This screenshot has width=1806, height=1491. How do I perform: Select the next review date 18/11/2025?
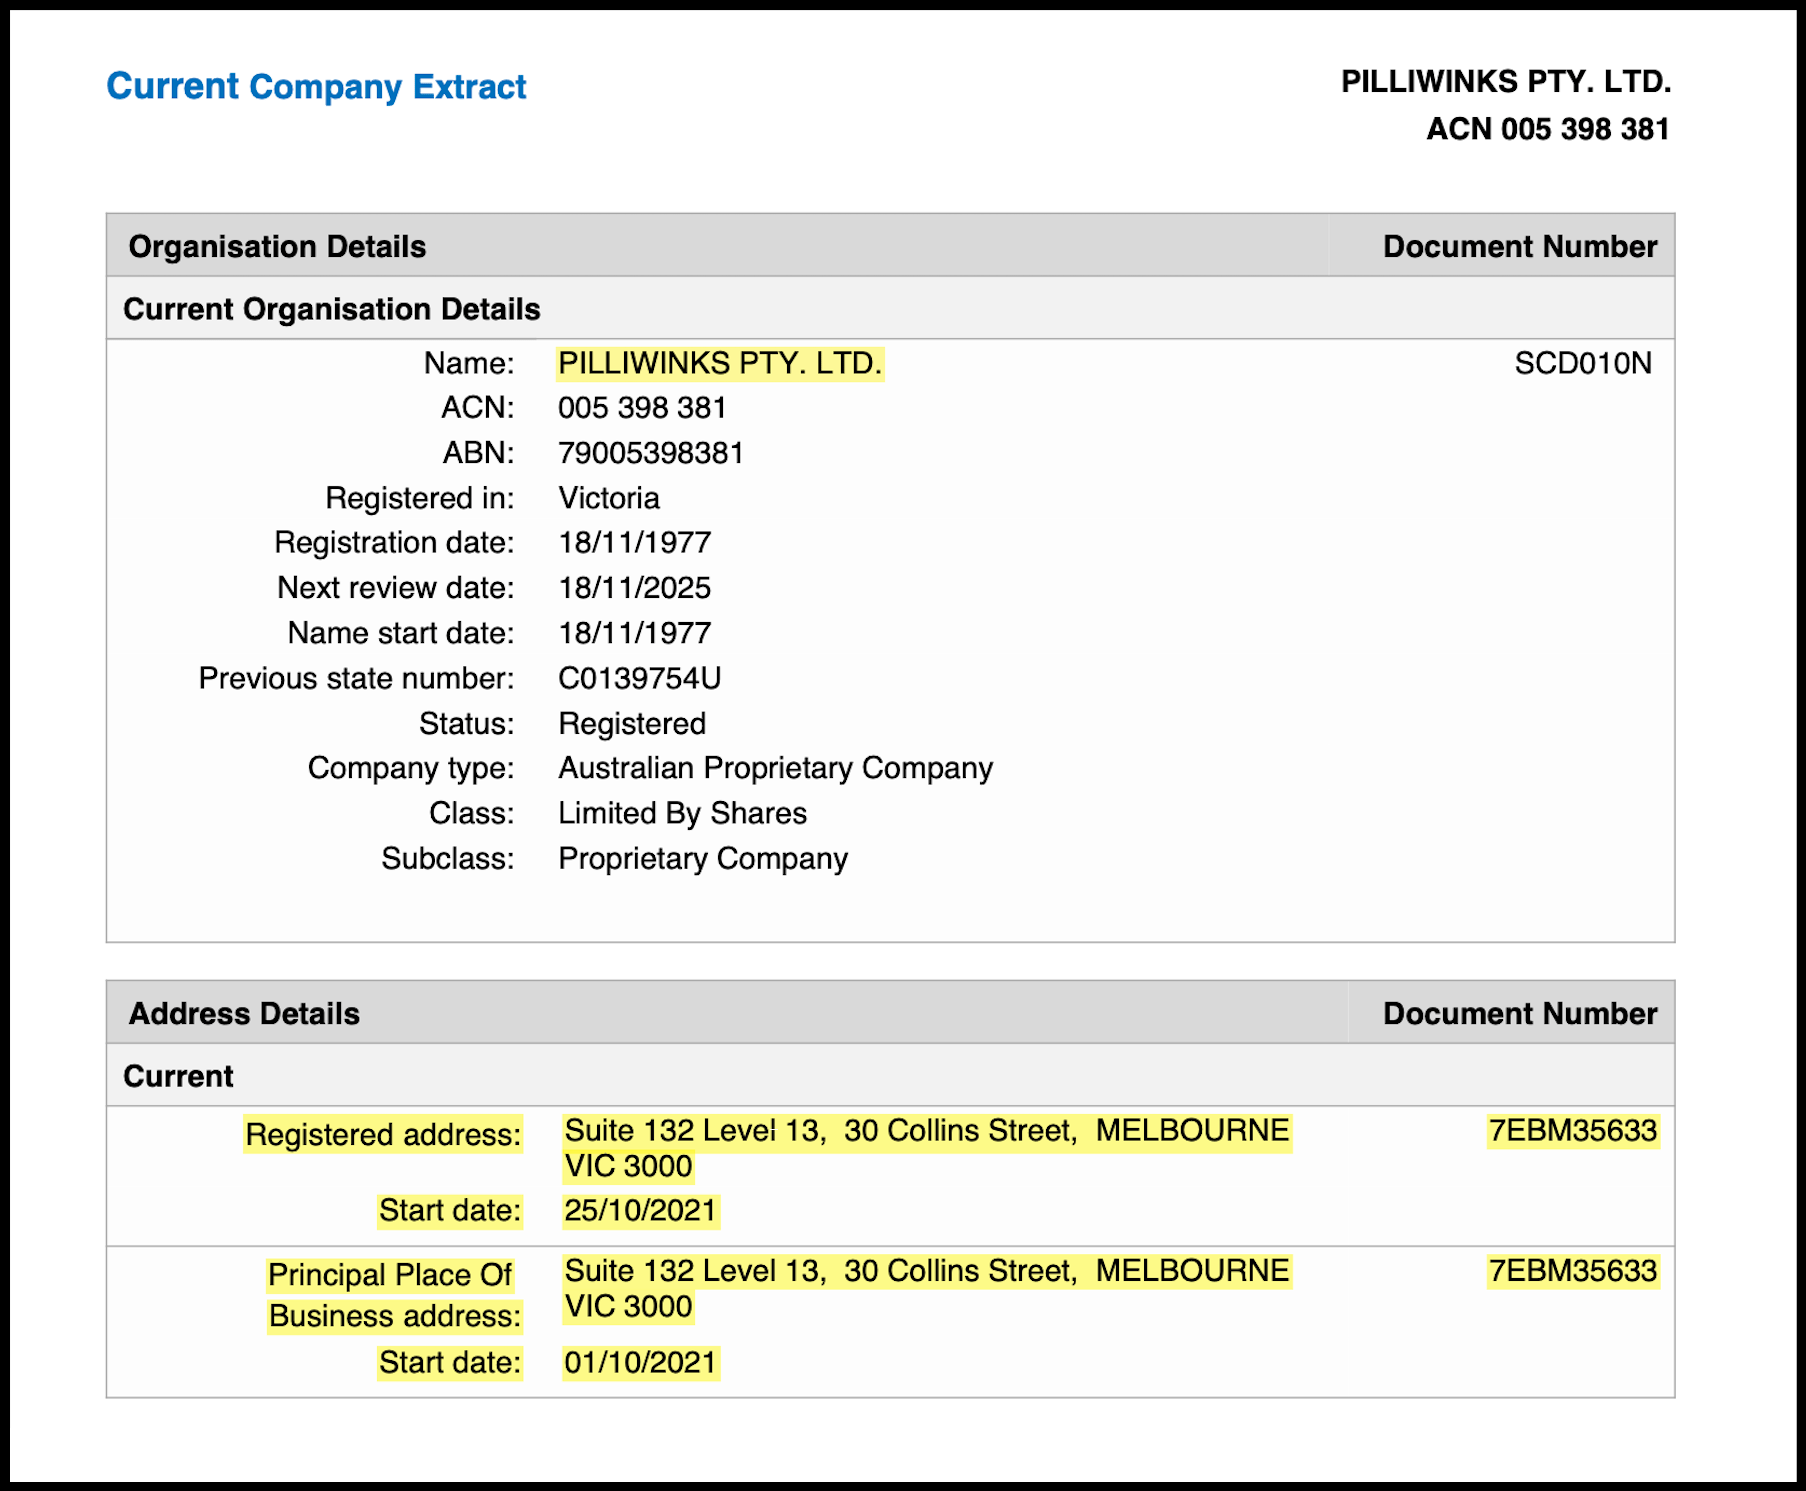(635, 588)
